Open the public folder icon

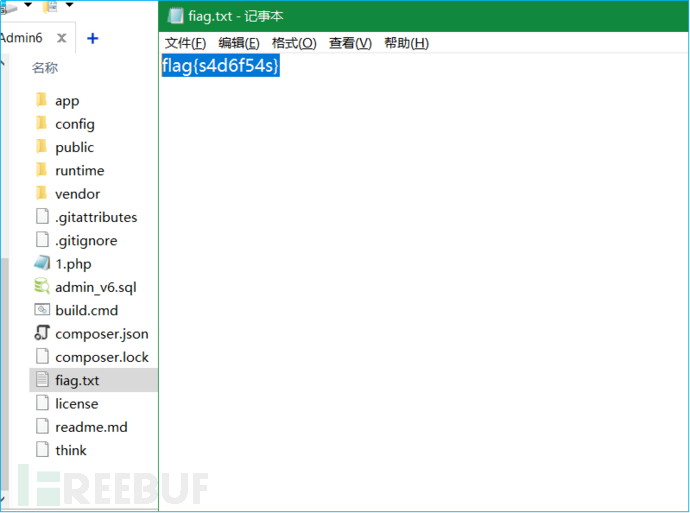pyautogui.click(x=41, y=147)
